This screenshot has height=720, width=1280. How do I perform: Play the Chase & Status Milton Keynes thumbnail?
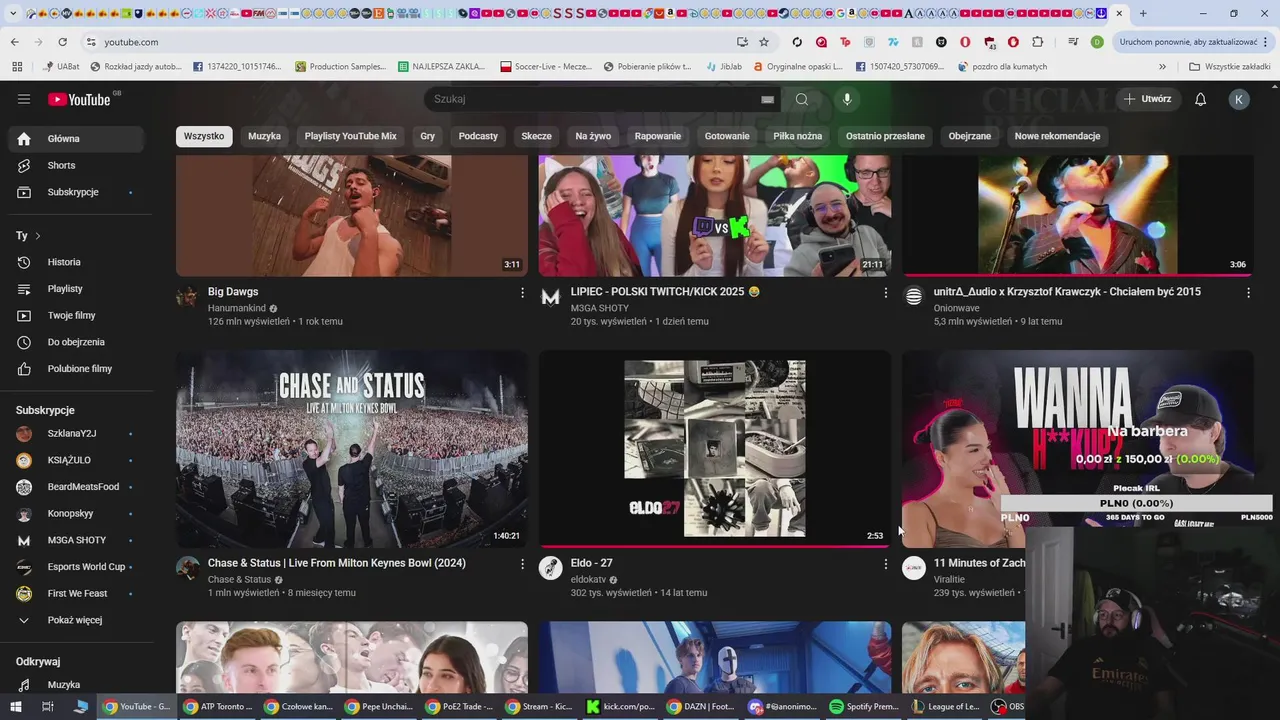click(x=352, y=449)
